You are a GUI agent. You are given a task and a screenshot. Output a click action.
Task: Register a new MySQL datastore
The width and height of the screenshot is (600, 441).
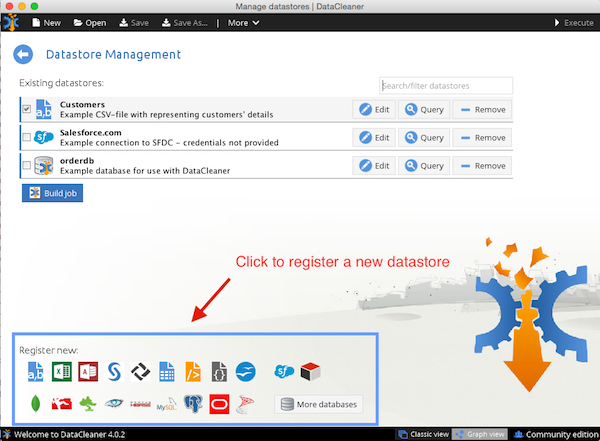[167, 404]
